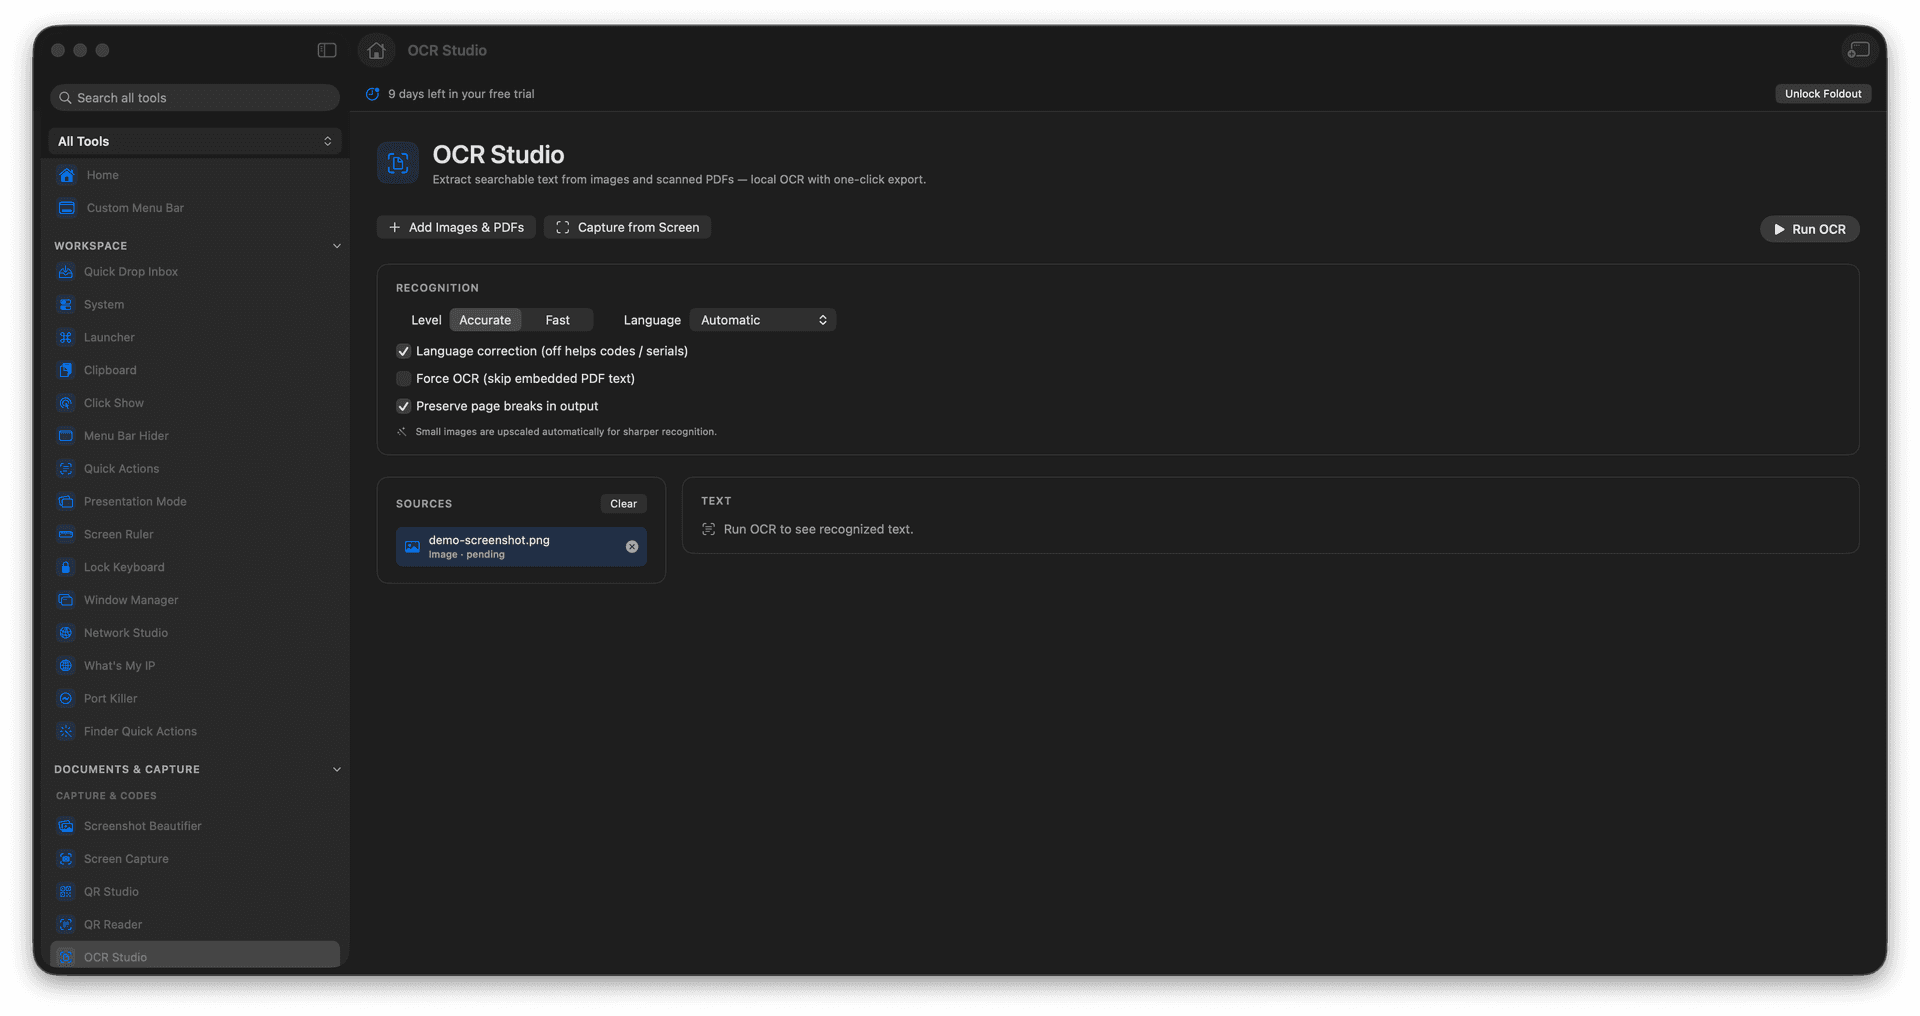This screenshot has height=1016, width=1920.
Task: Select the Home label in the sidebar
Action: coord(102,175)
